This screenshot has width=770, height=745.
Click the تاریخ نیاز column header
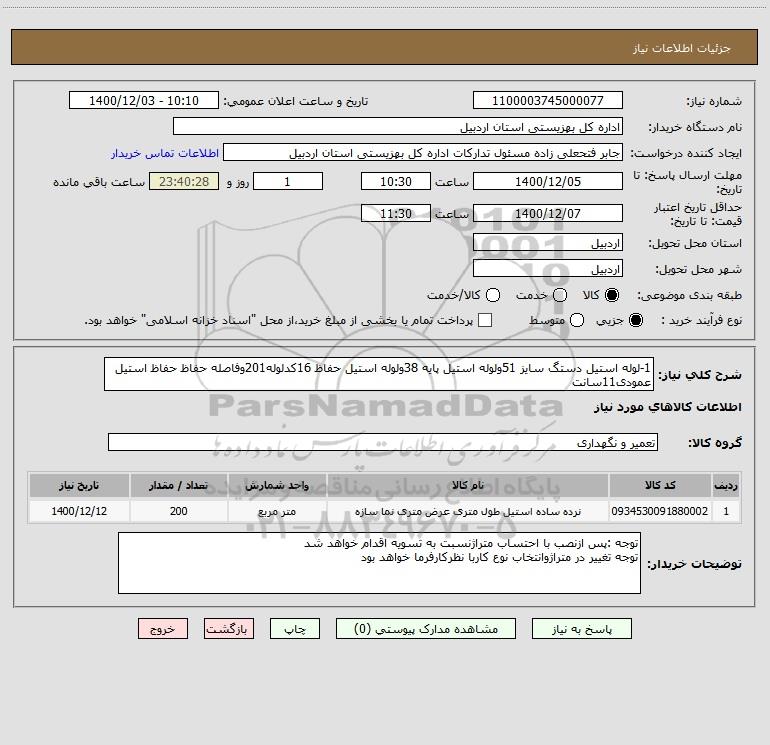79,485
